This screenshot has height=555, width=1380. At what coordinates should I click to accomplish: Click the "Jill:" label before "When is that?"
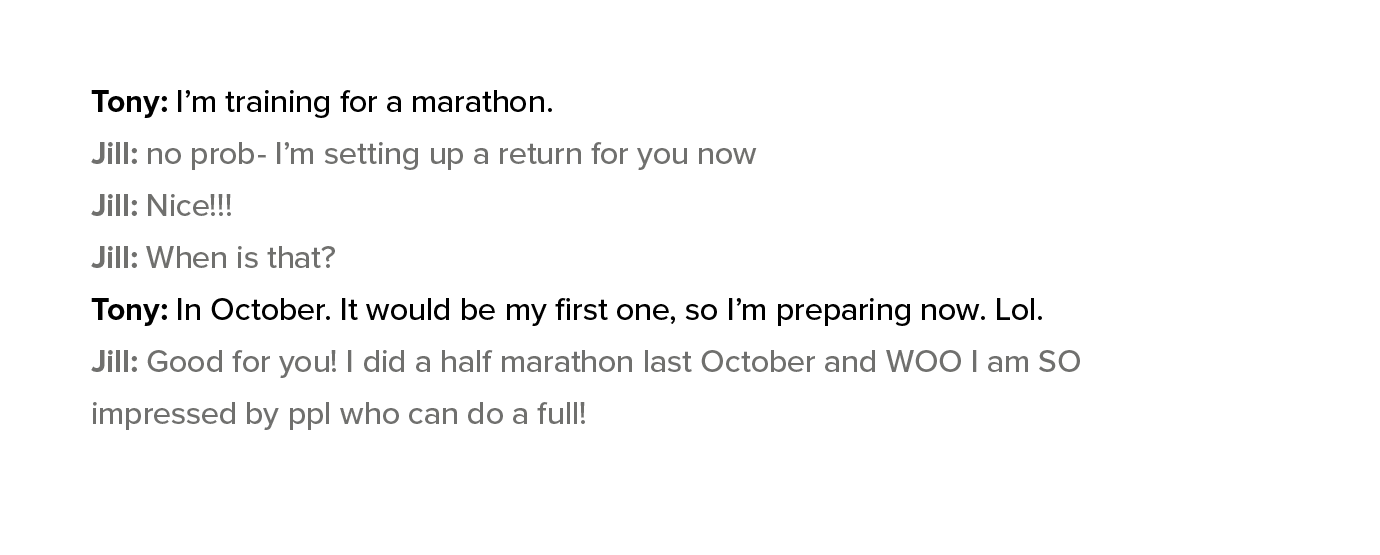115,259
